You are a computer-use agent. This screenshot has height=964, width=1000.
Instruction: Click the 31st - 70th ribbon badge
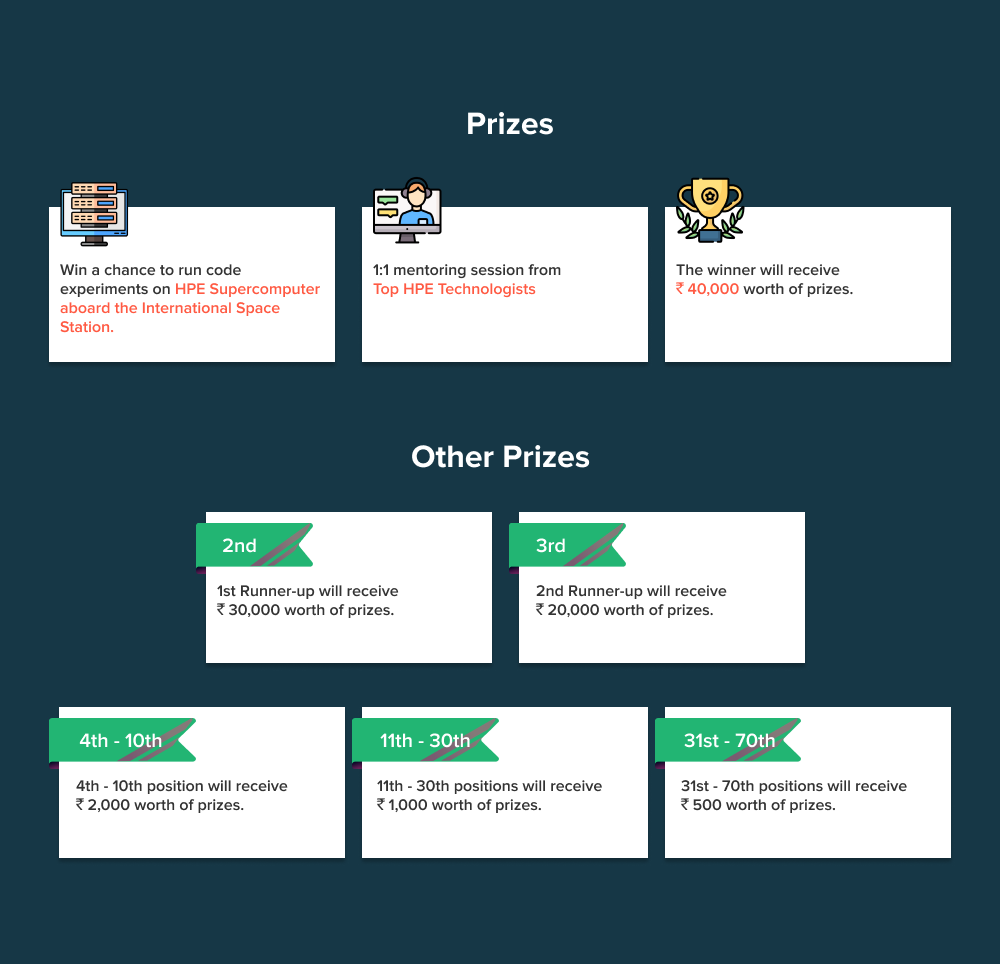(x=728, y=740)
